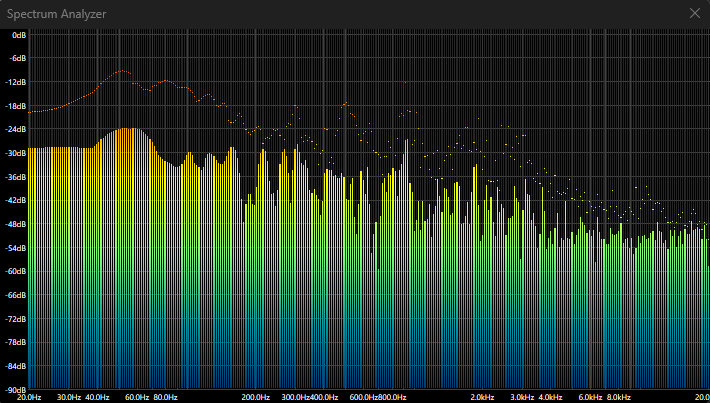The image size is (710, 403).
Task: Click the 20.0Hz label at the axis start
Action: pyautogui.click(x=30, y=397)
